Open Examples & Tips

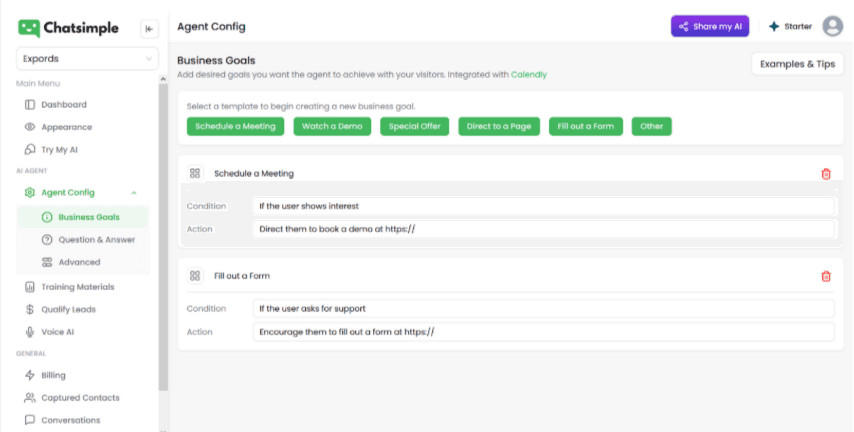pyautogui.click(x=797, y=64)
